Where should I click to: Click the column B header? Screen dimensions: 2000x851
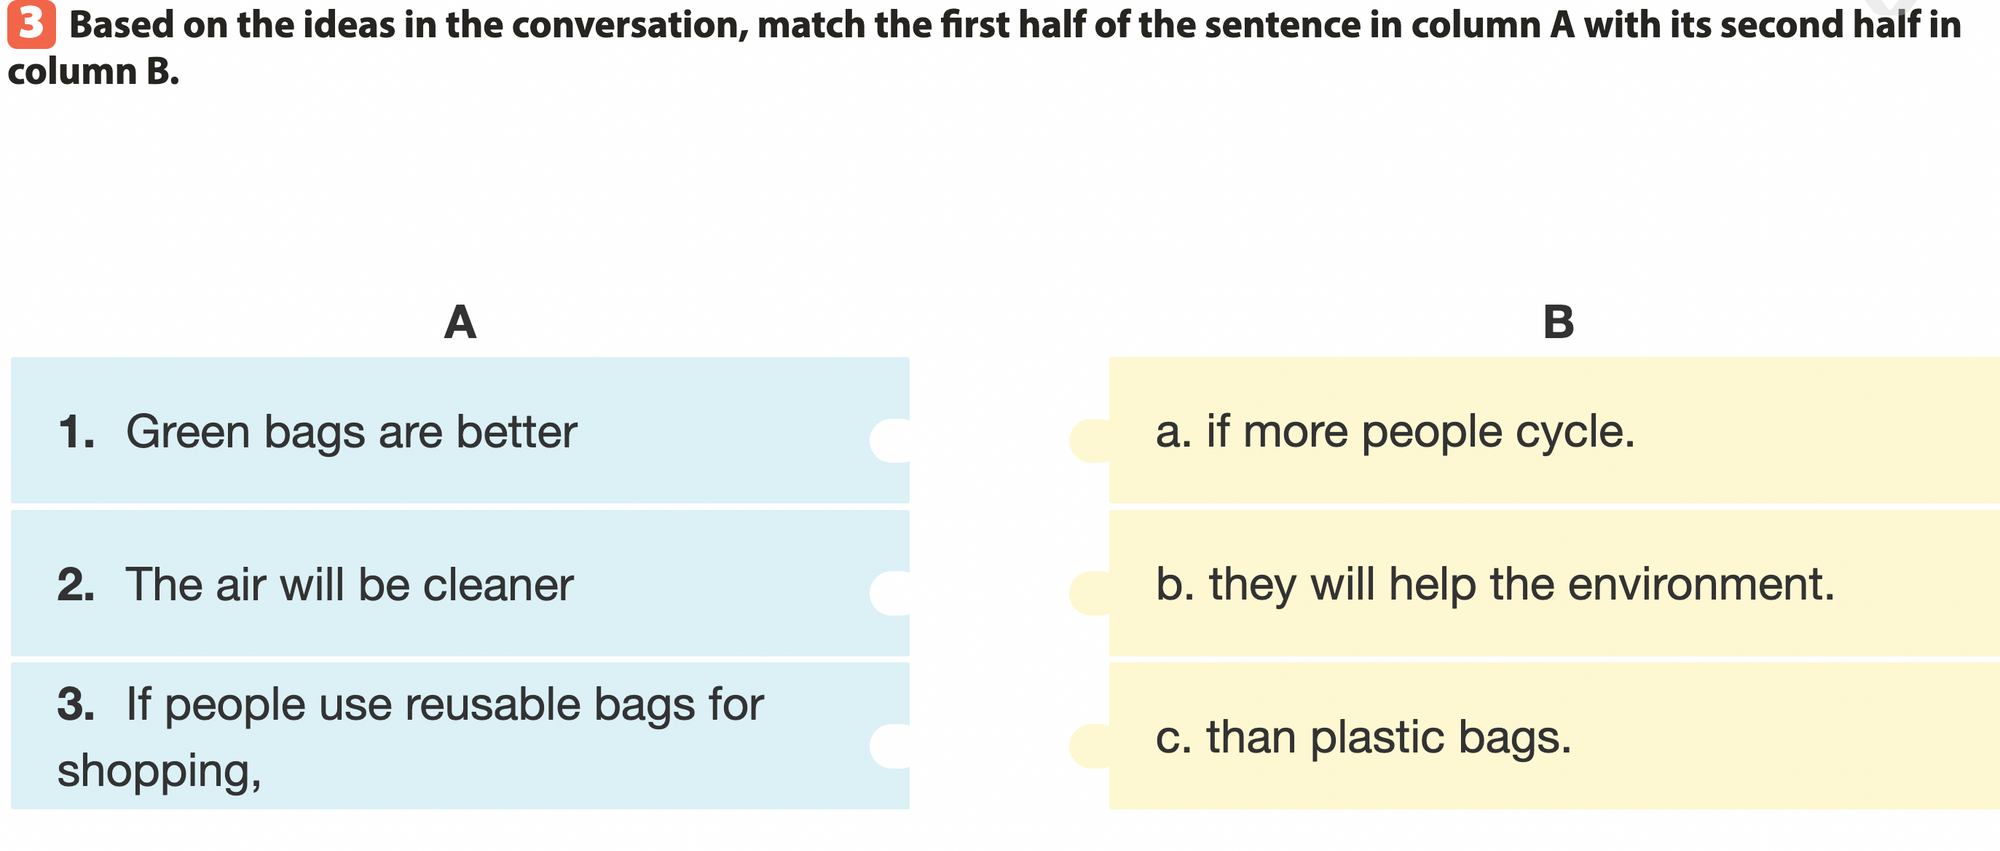coord(1558,322)
